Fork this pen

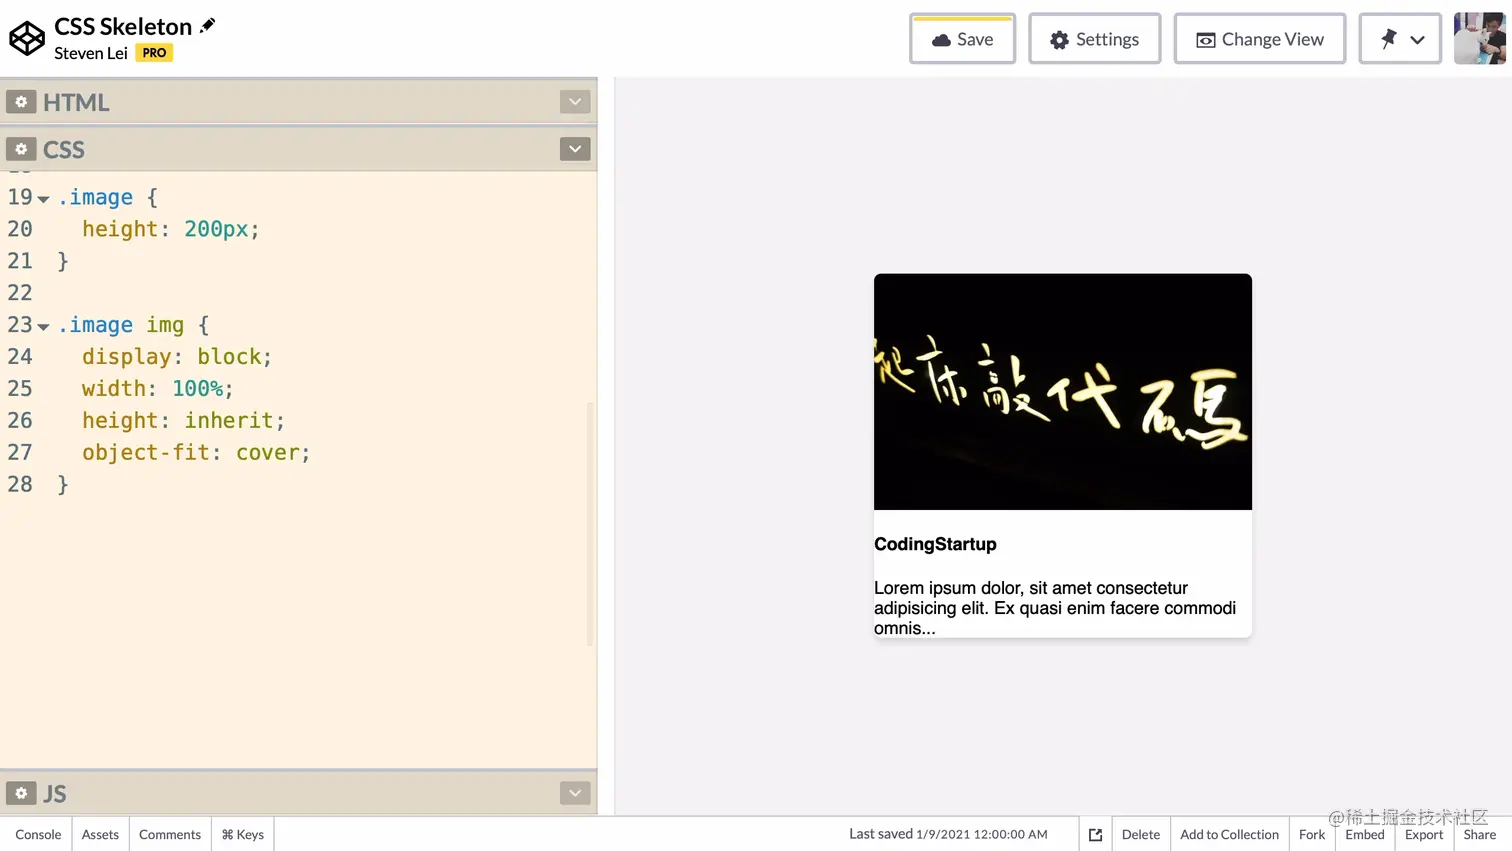(x=1311, y=833)
